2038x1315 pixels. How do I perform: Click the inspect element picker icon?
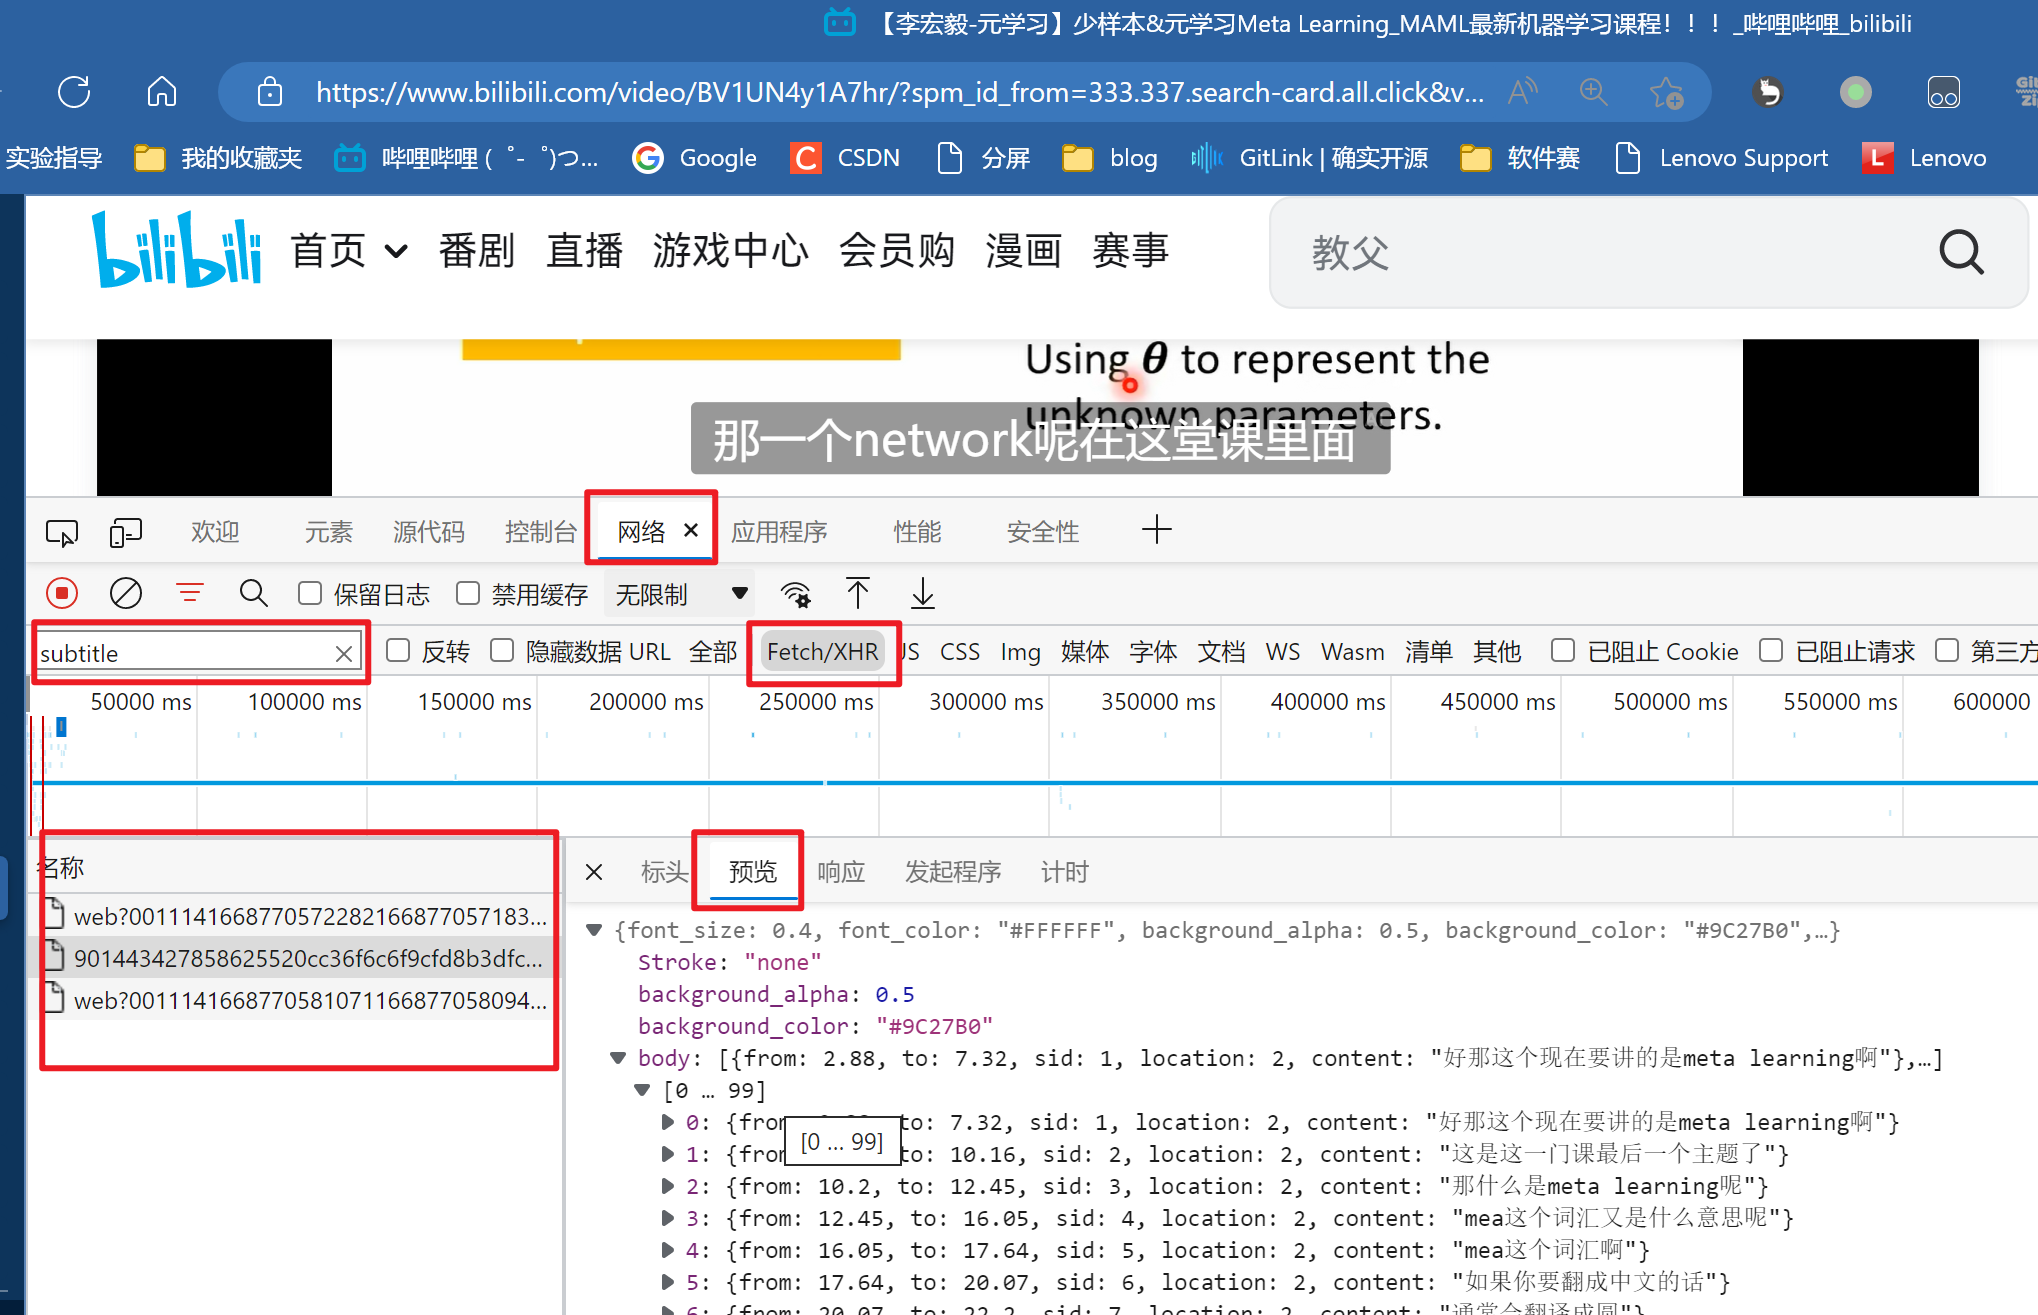tap(62, 532)
